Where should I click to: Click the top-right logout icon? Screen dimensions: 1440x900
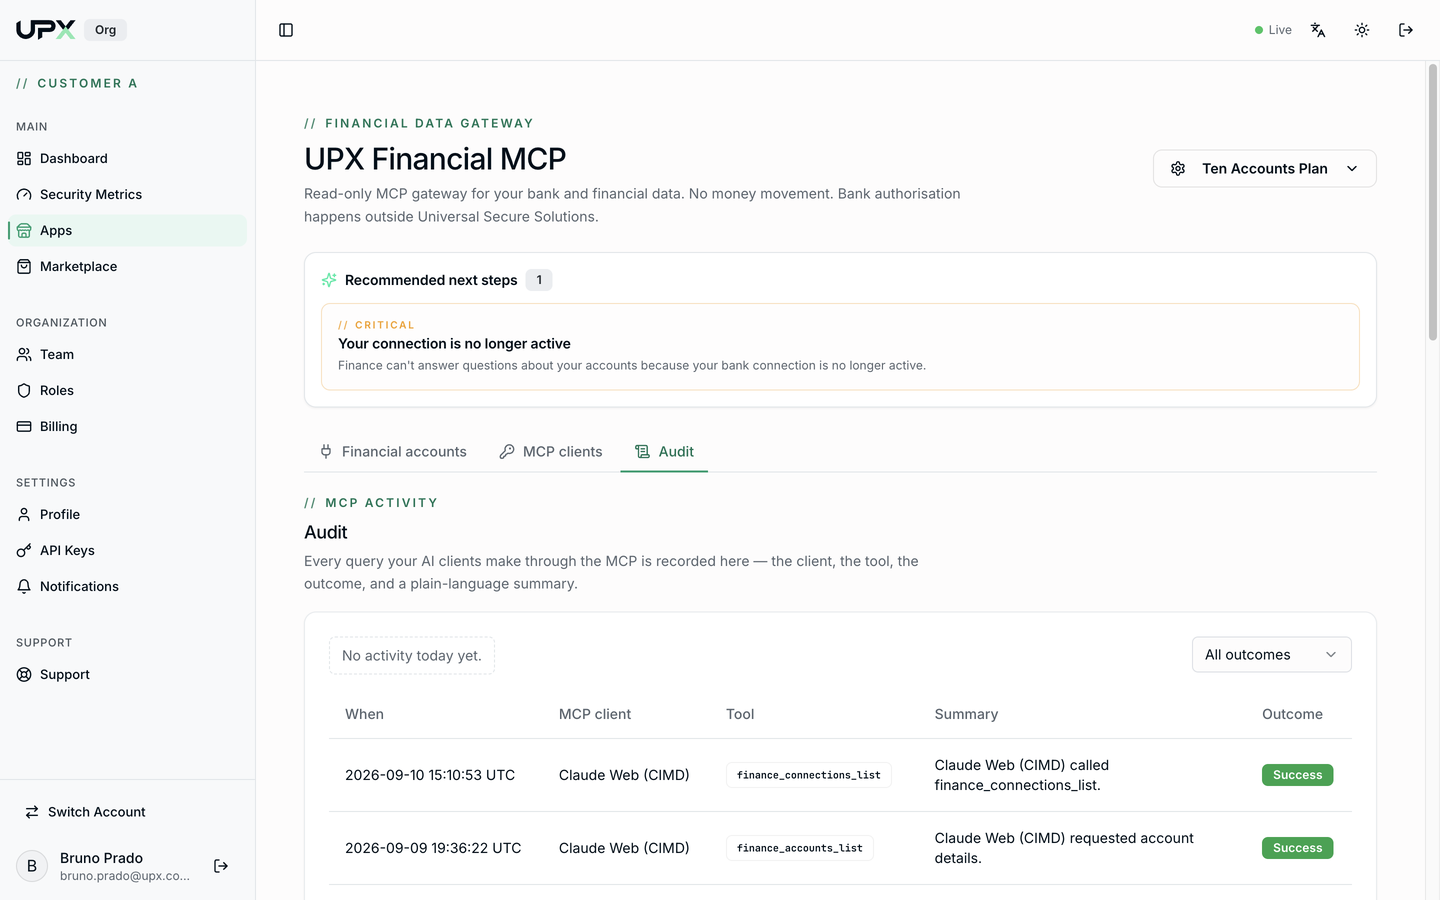tap(1406, 30)
